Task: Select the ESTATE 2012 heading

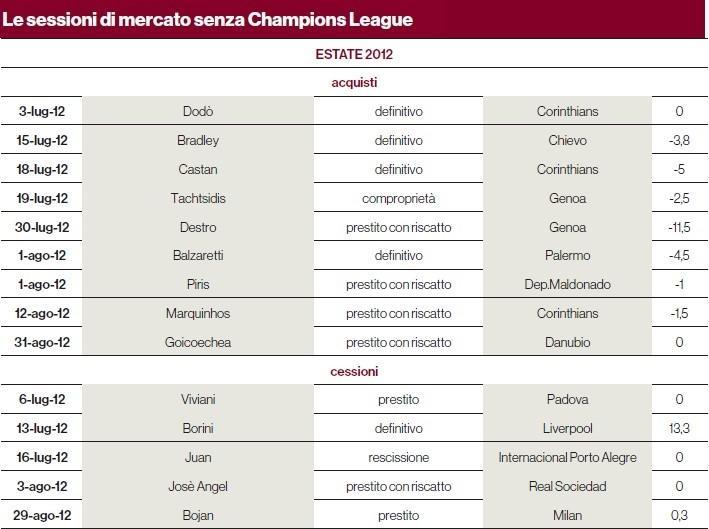Action: tap(354, 54)
